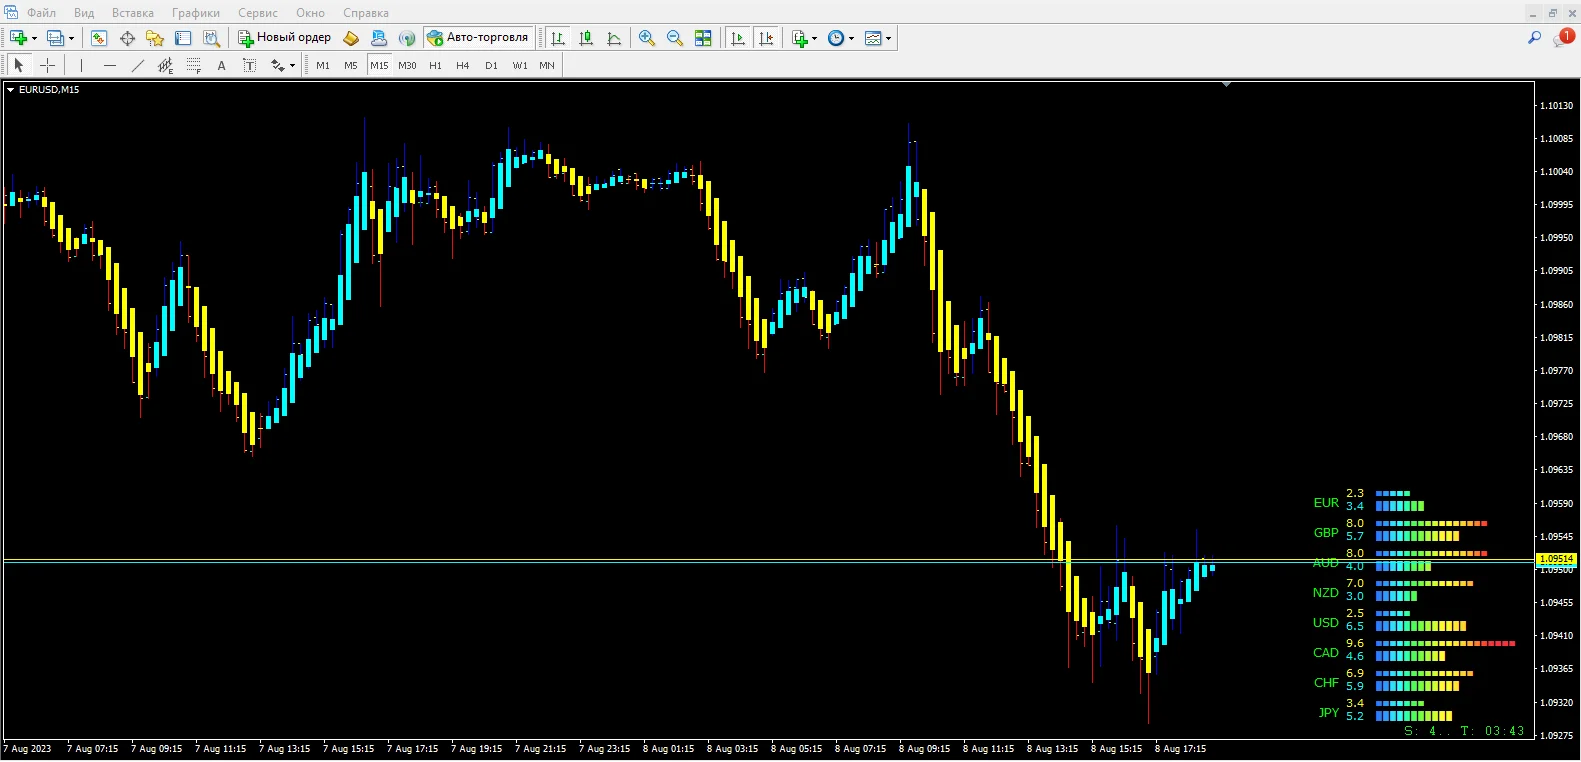Click the chart shift triangle marker
Screen dimensions: 1581x762
click(x=1226, y=85)
